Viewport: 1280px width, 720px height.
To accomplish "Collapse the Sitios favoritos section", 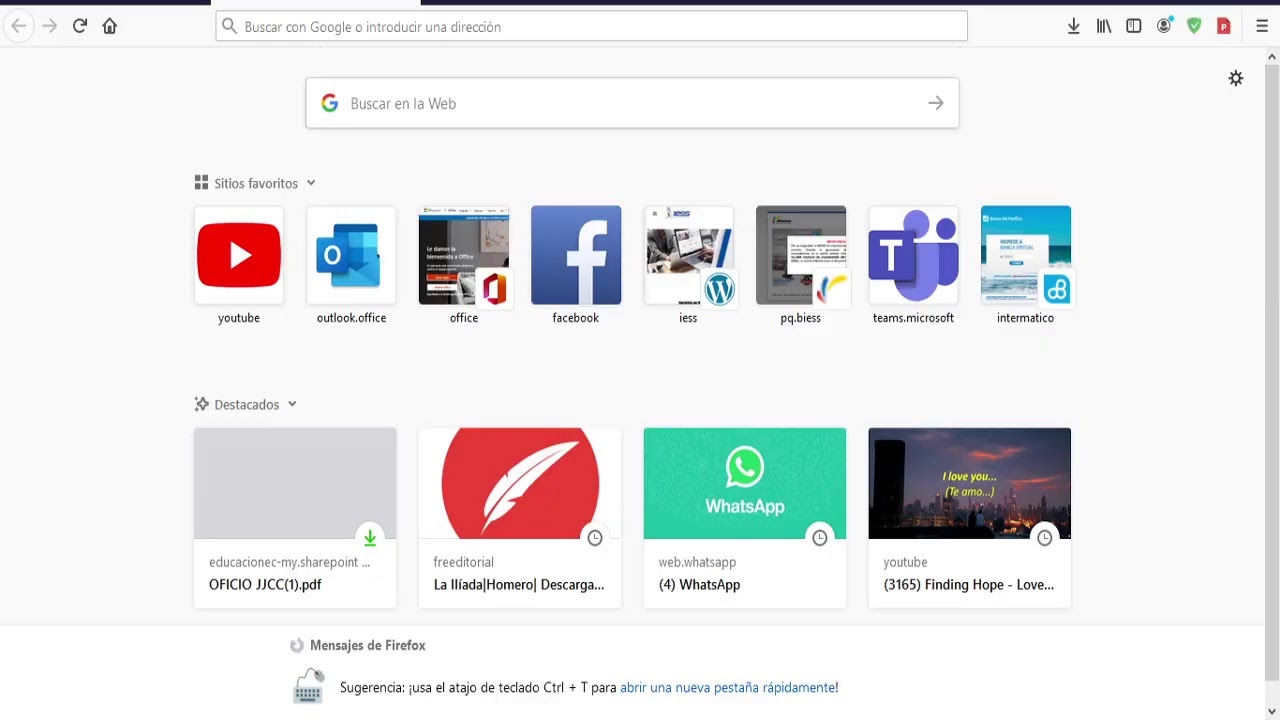I will (x=311, y=183).
